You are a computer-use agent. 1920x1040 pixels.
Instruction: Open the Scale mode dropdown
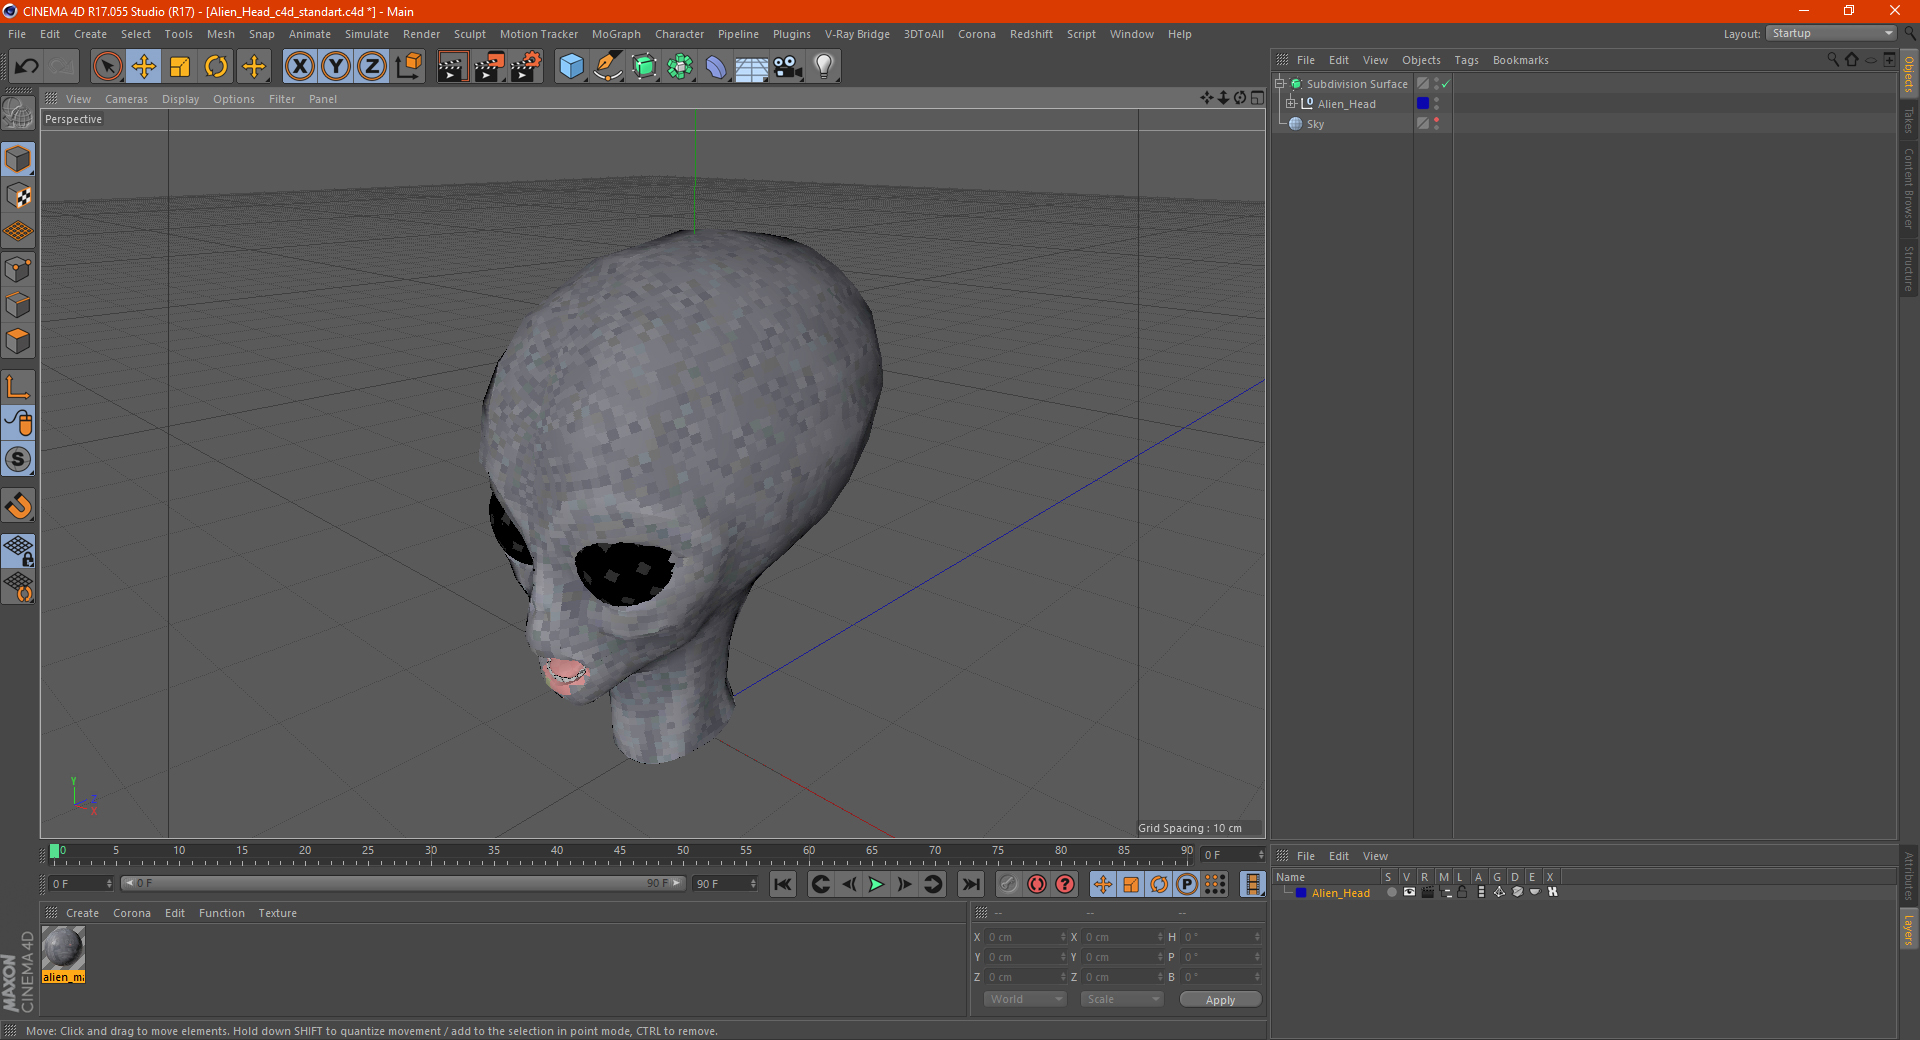[x=1122, y=999]
